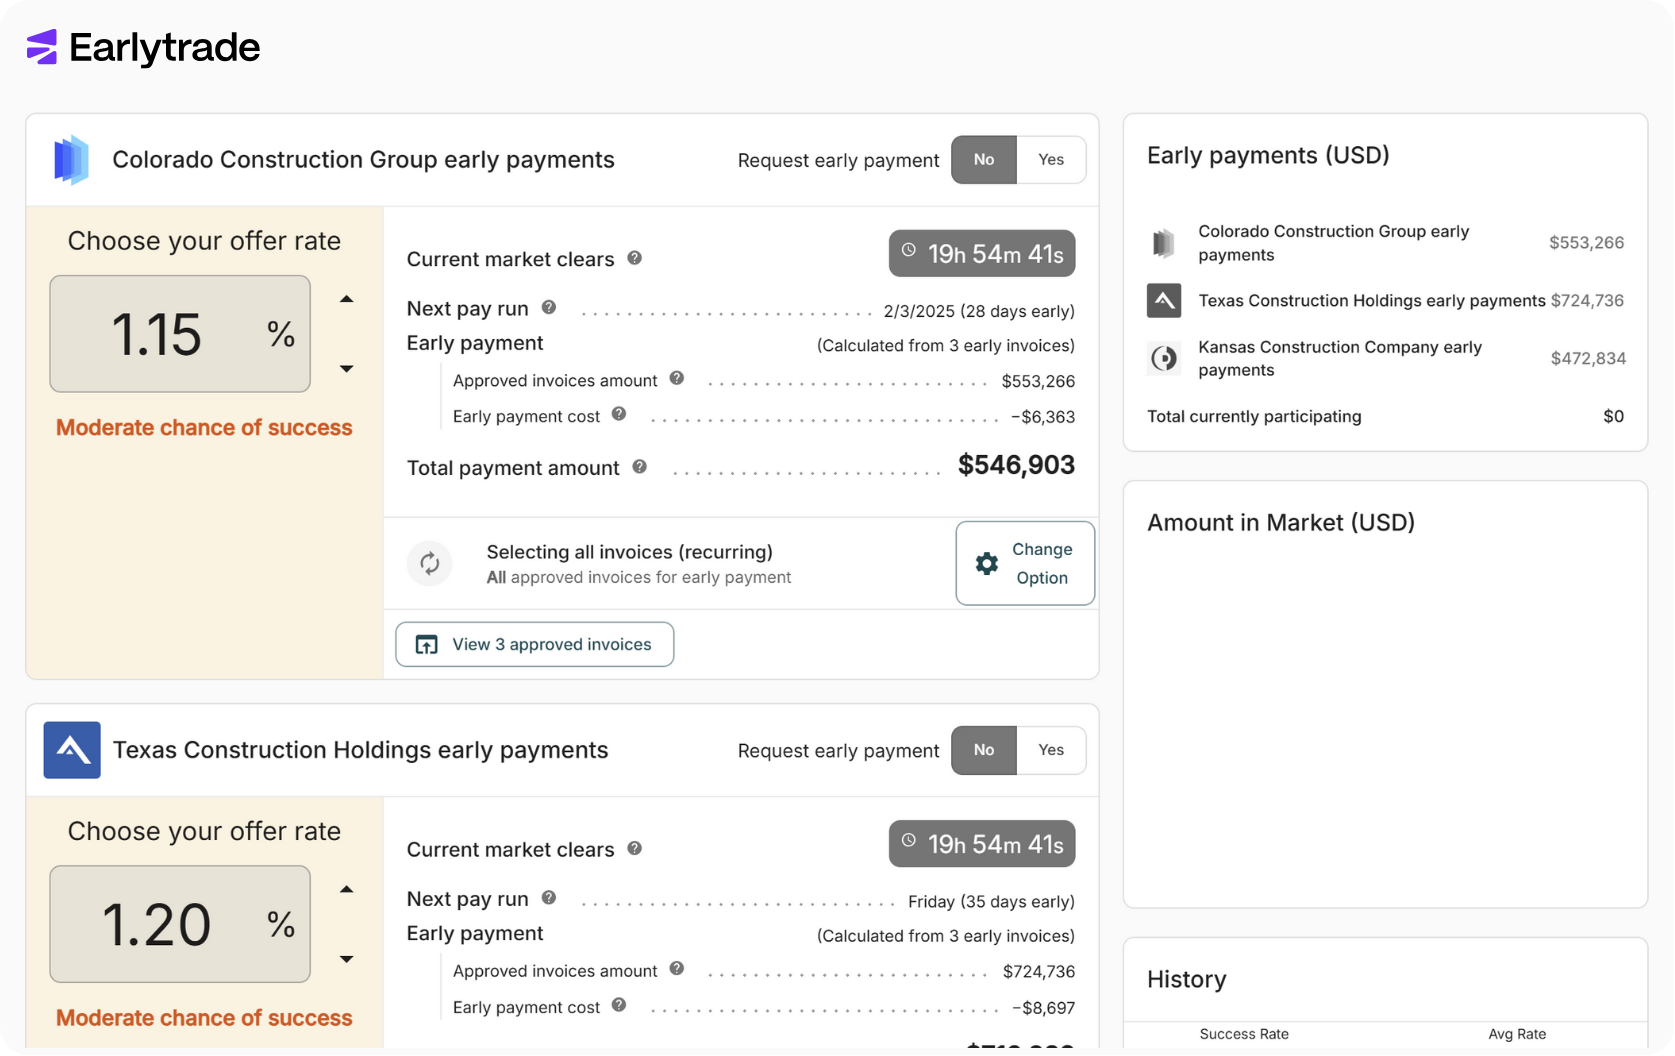Click help icon beside Colorado Early payment cost
This screenshot has width=1675, height=1056.
click(619, 415)
